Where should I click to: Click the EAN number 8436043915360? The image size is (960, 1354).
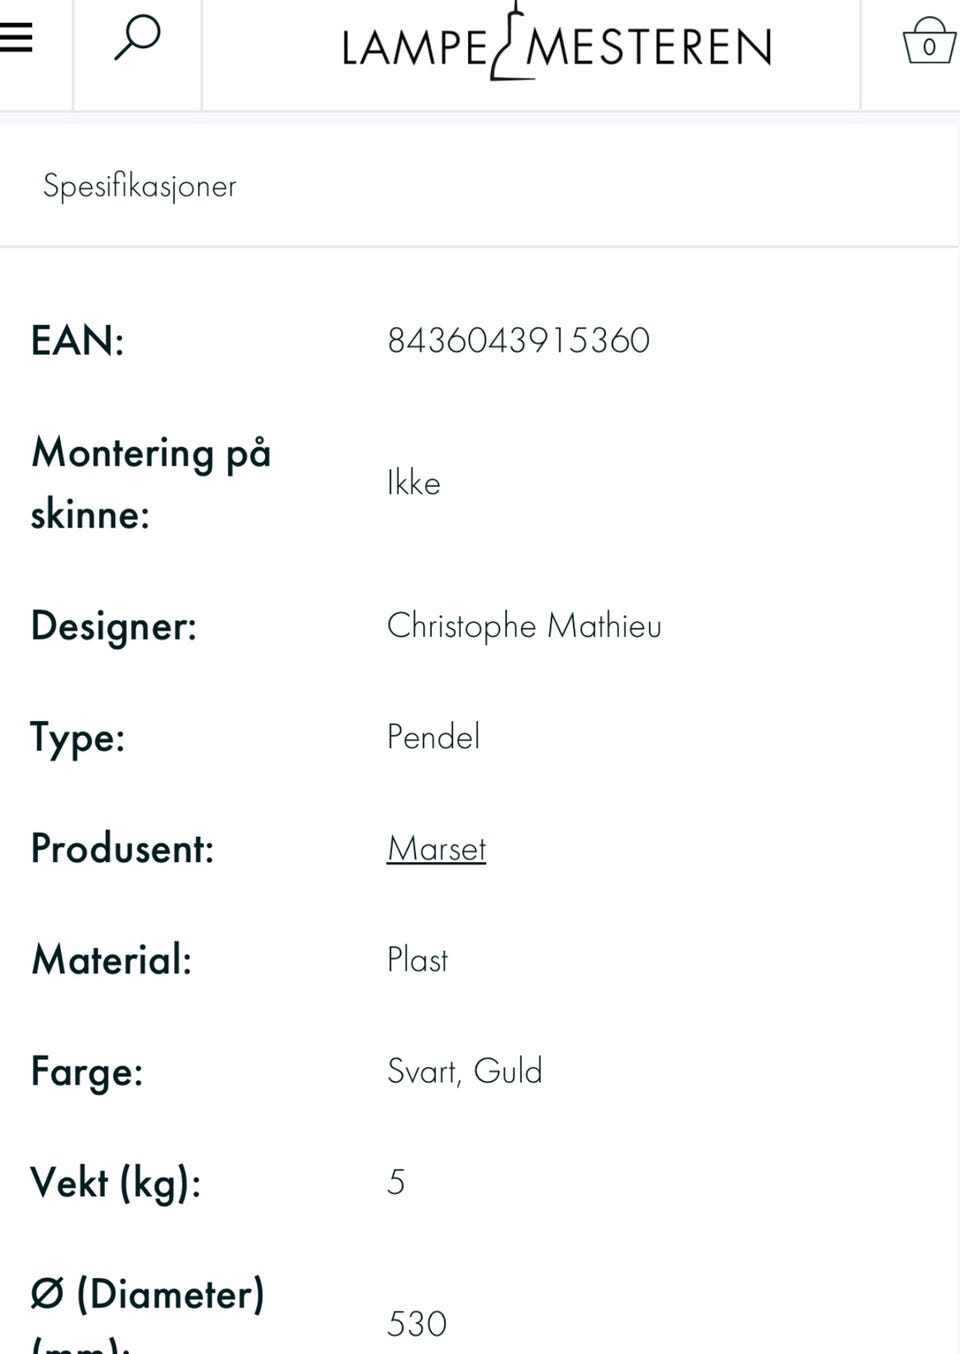coord(518,341)
